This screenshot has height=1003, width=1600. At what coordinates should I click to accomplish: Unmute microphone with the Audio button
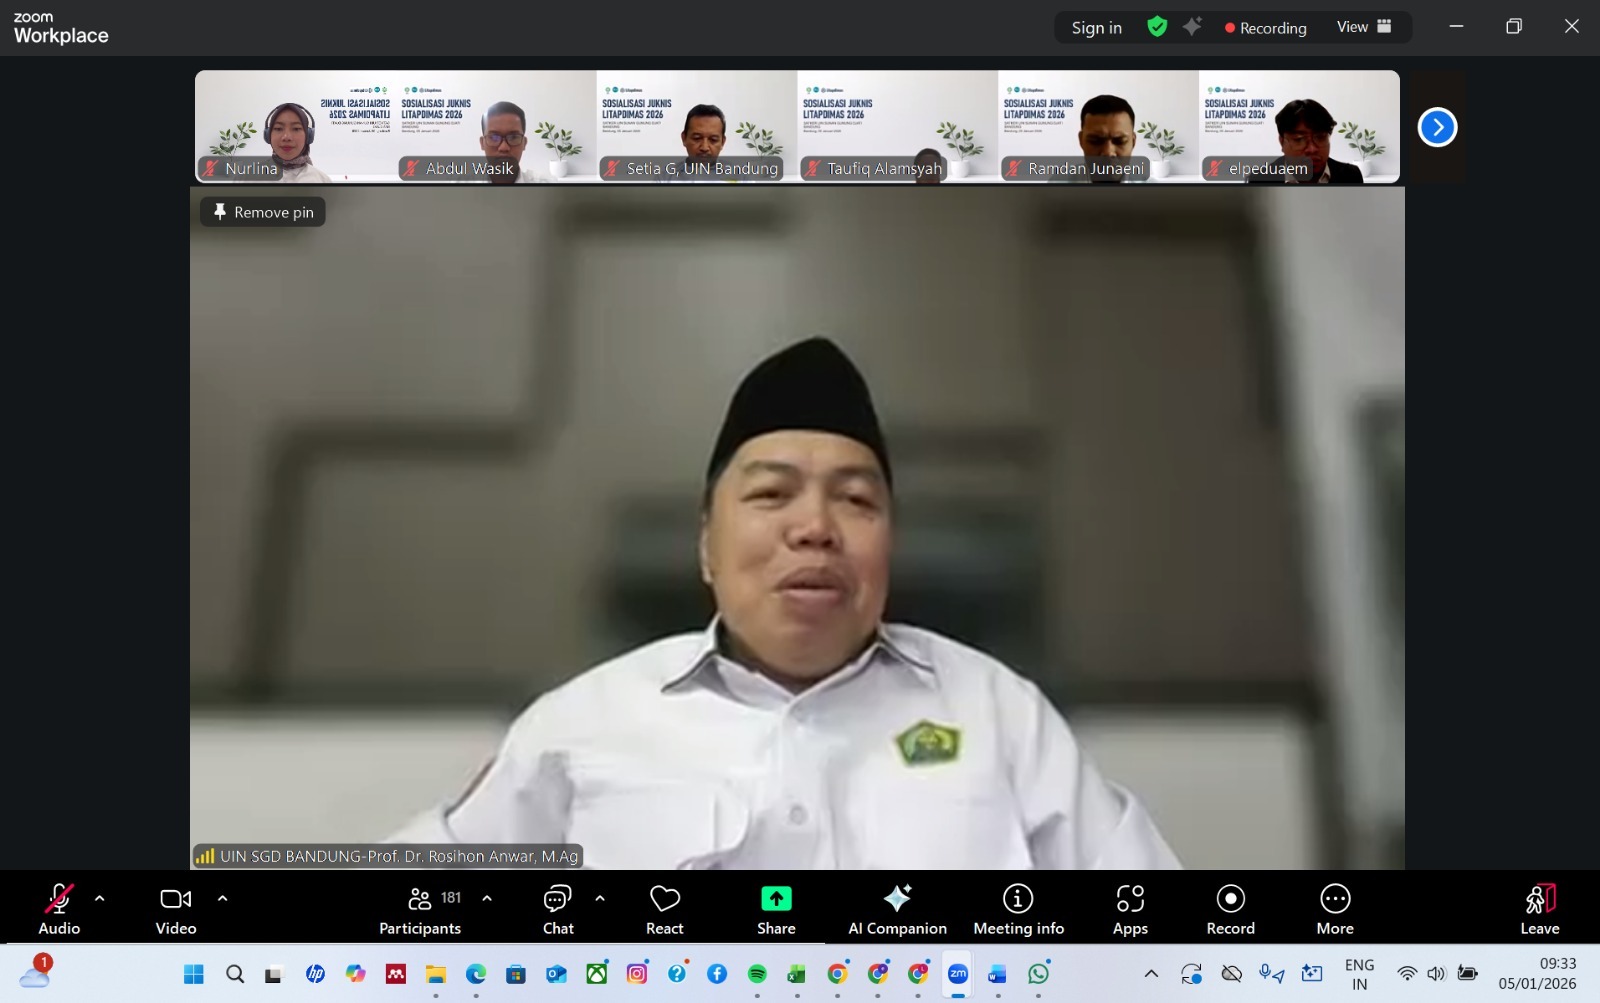tap(59, 909)
